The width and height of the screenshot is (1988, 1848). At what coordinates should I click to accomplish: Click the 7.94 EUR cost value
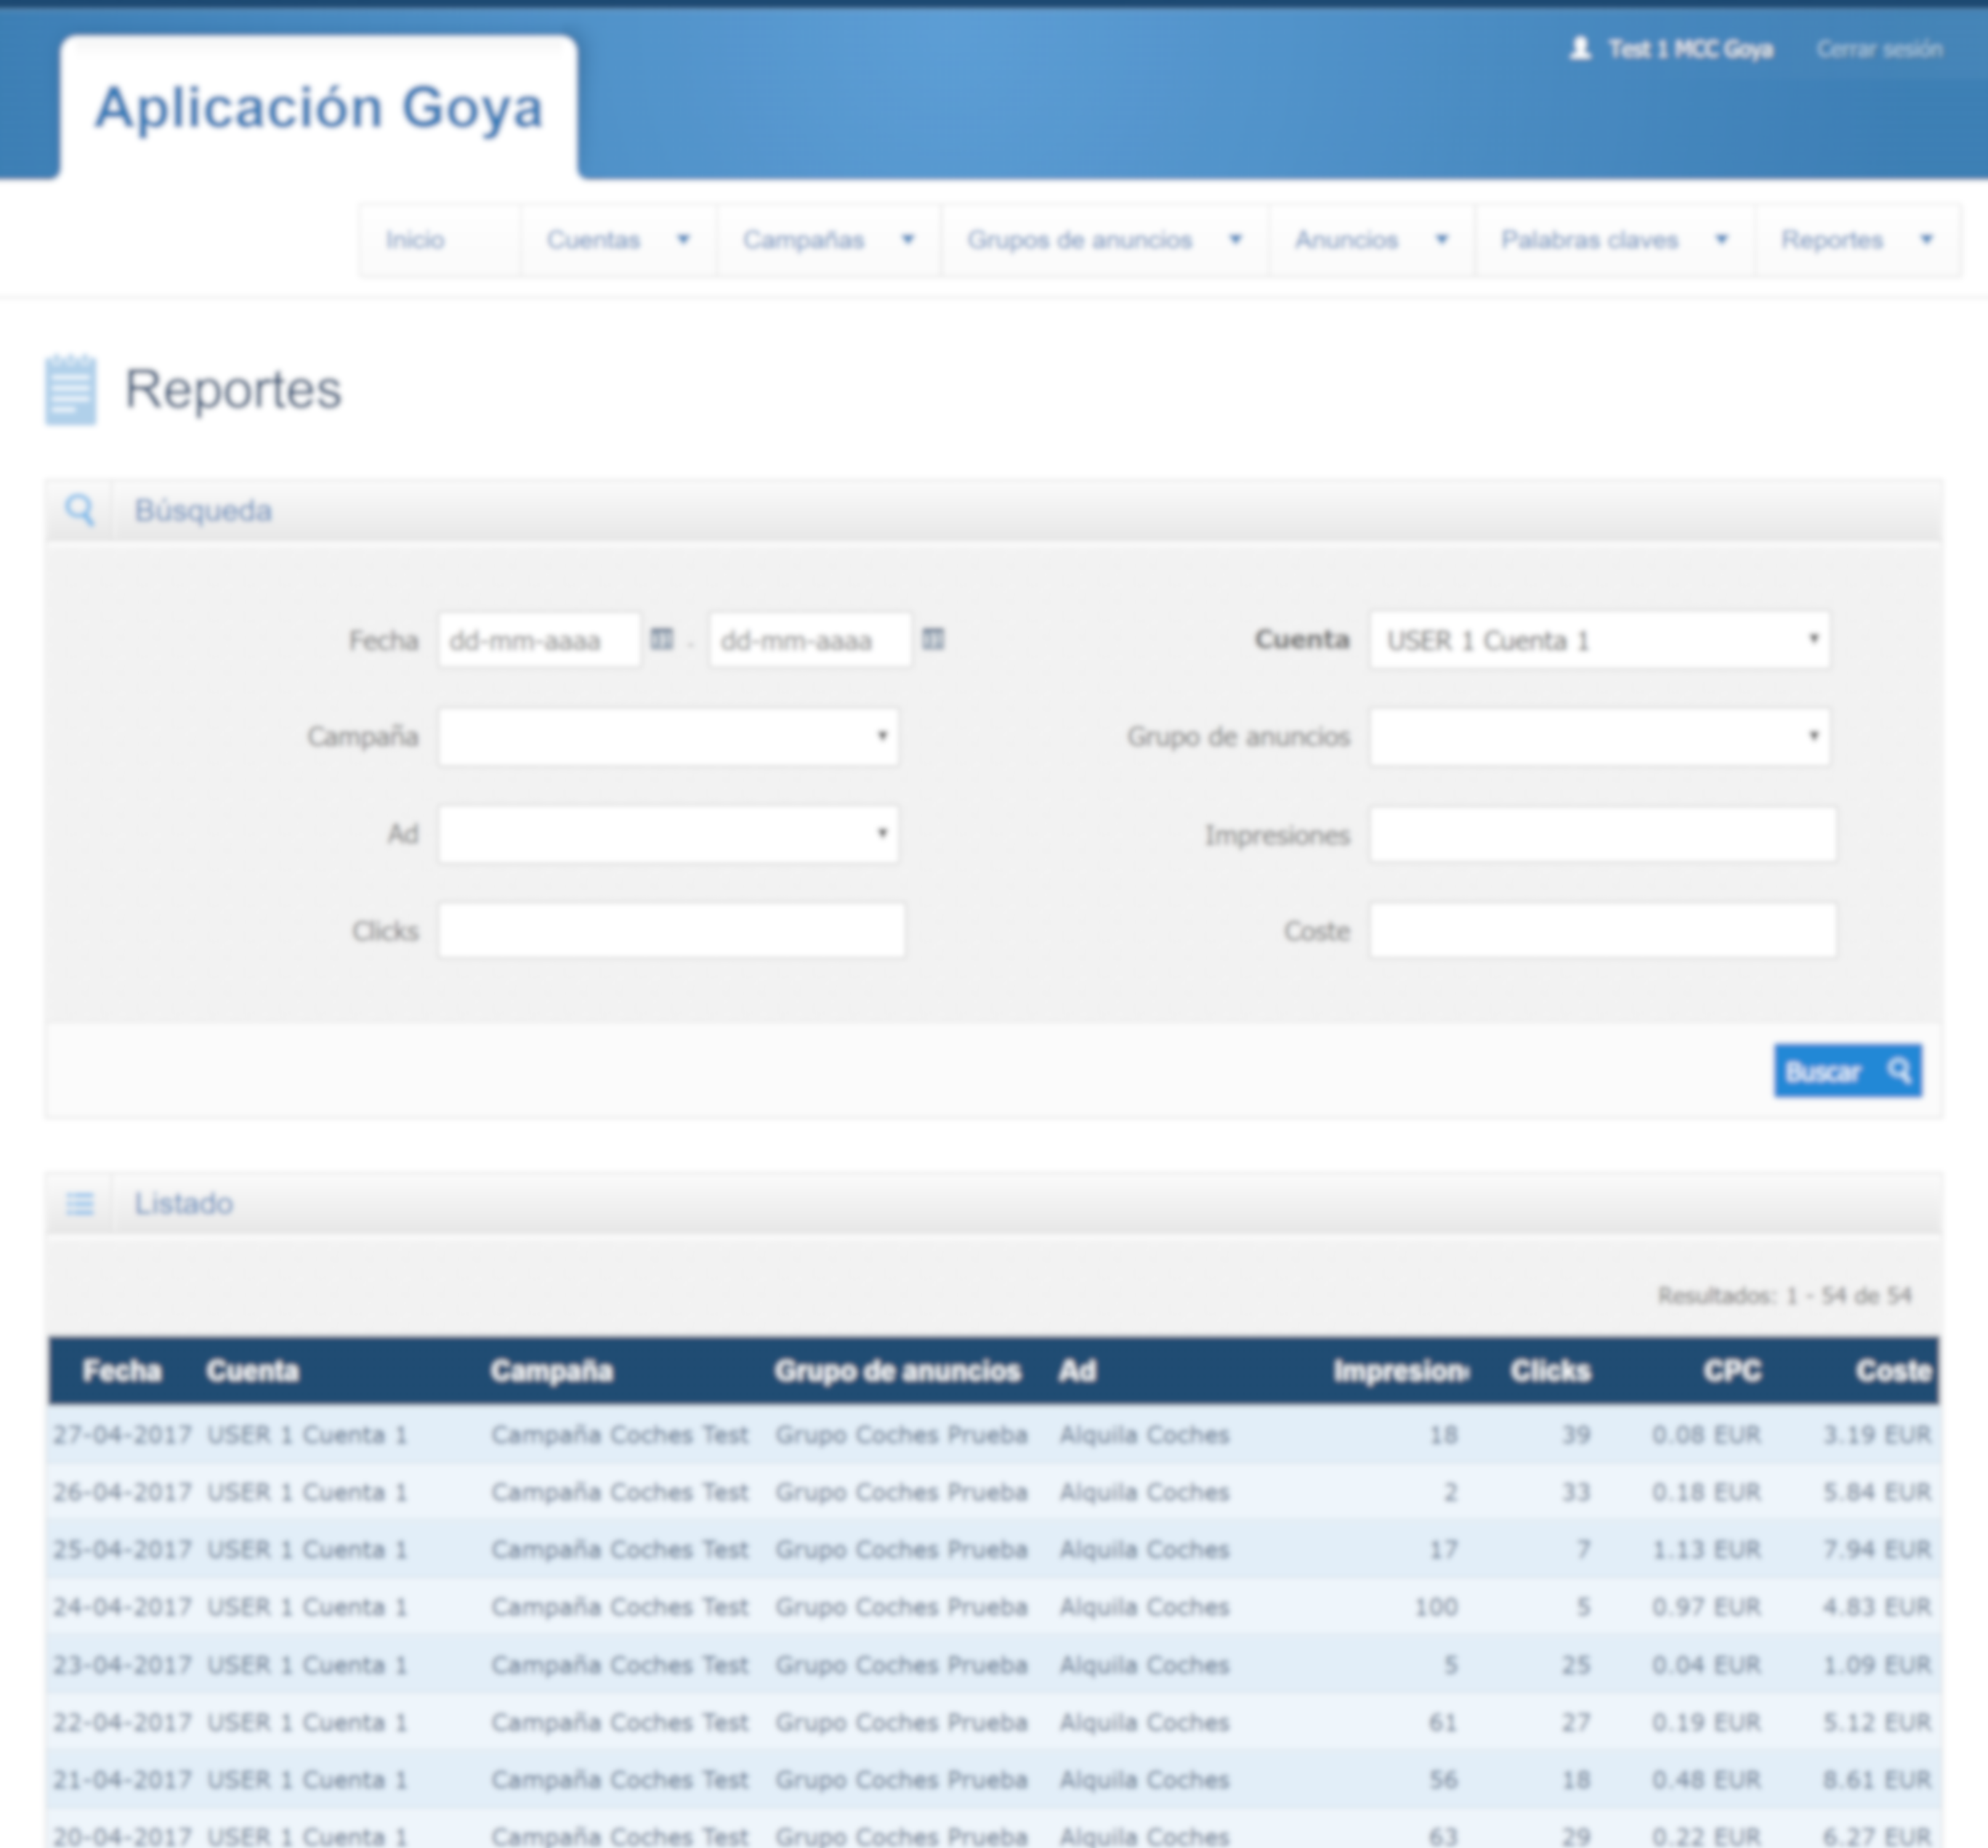click(1877, 1550)
